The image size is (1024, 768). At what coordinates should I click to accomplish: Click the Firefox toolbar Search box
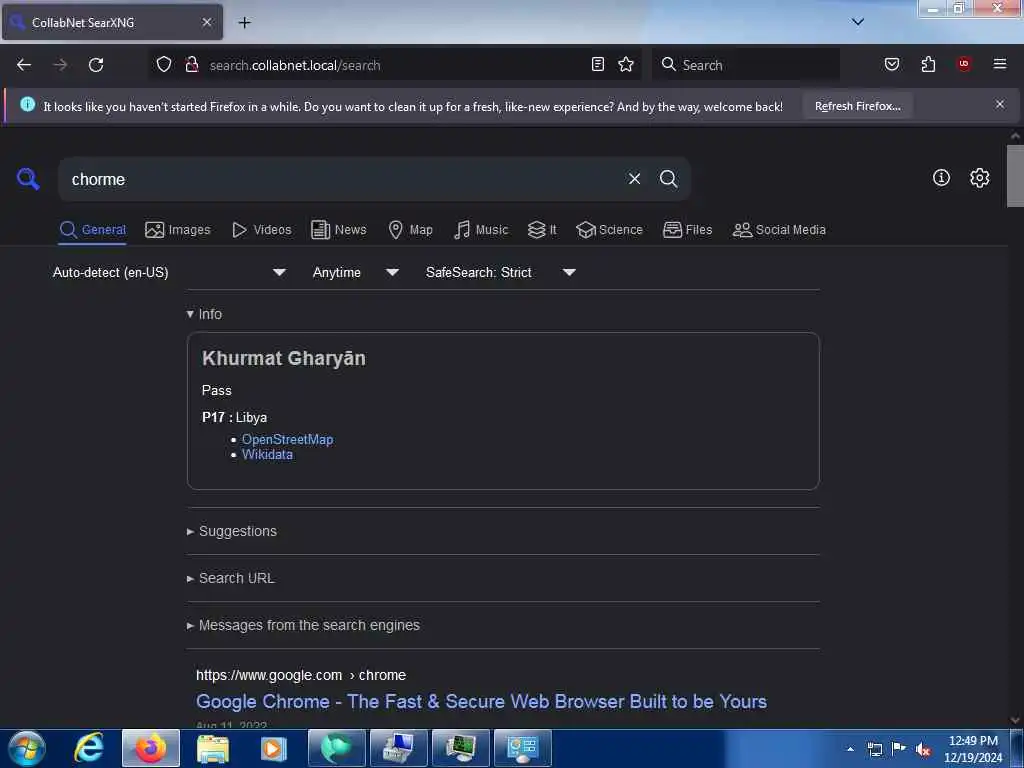pyautogui.click(x=746, y=65)
